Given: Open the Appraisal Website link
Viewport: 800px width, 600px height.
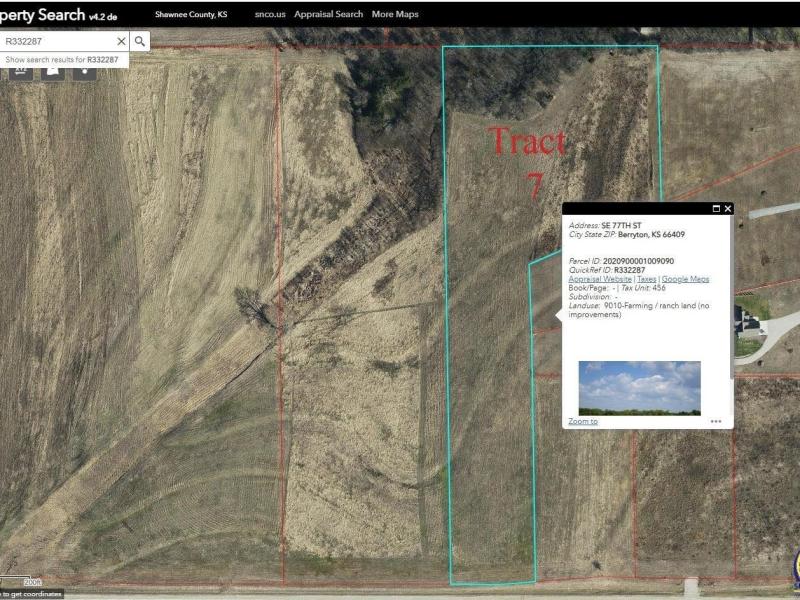Looking at the screenshot, I should 600,279.
